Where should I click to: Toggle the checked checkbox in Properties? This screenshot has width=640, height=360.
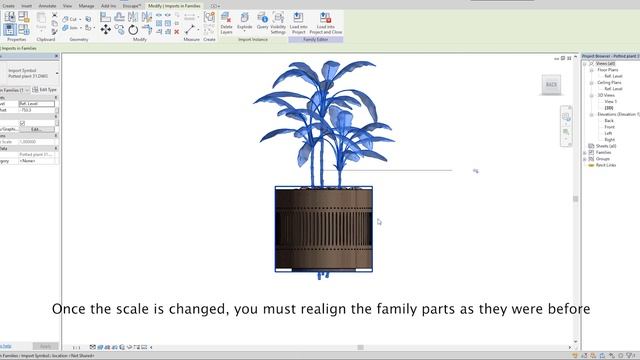click(x=22, y=123)
